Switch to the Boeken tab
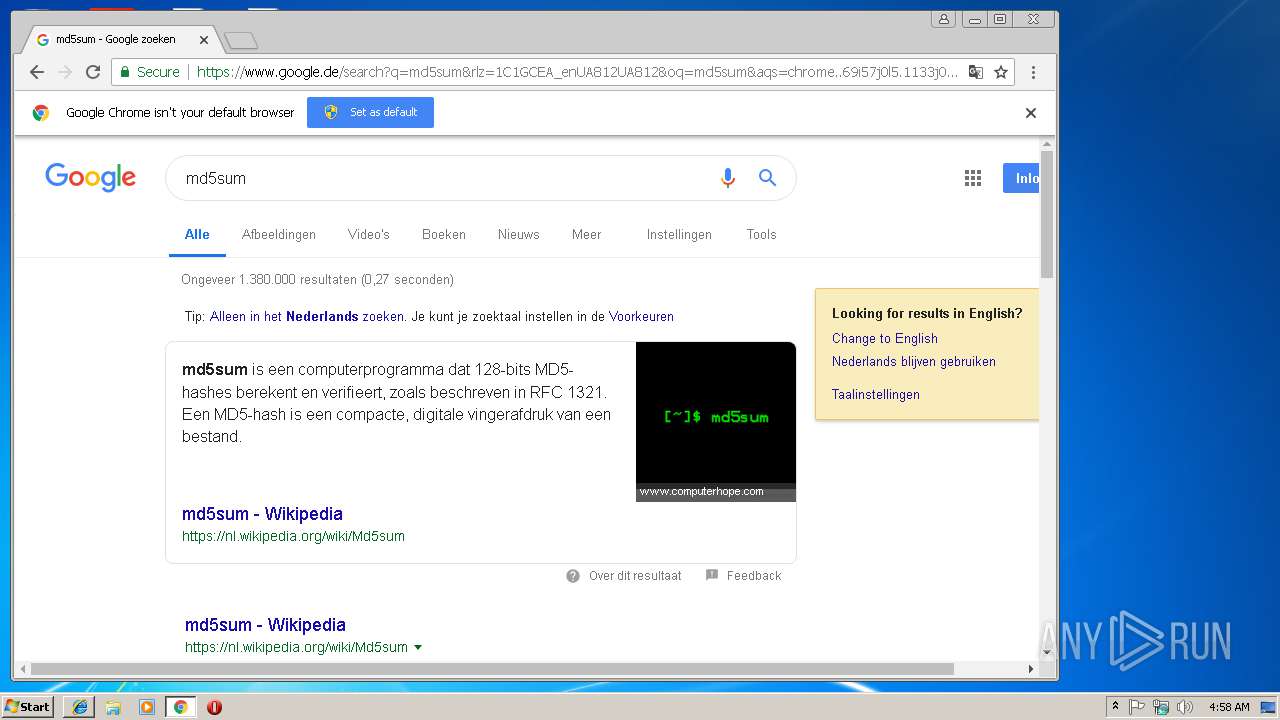 click(x=444, y=234)
